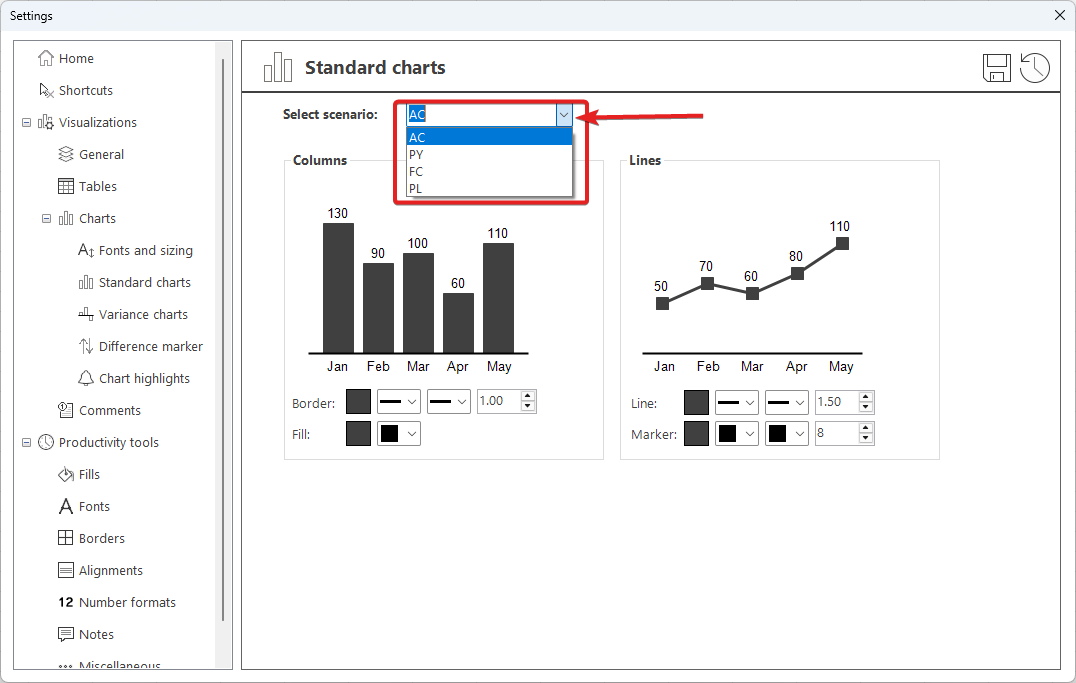Collapse the Visualizations tree node
1076x683 pixels.
[26, 122]
